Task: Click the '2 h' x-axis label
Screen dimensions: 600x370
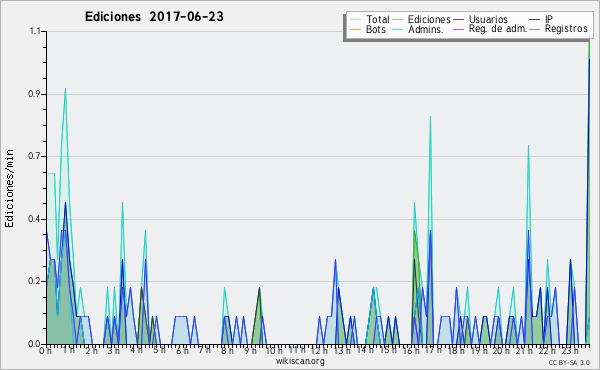Action: (x=91, y=351)
